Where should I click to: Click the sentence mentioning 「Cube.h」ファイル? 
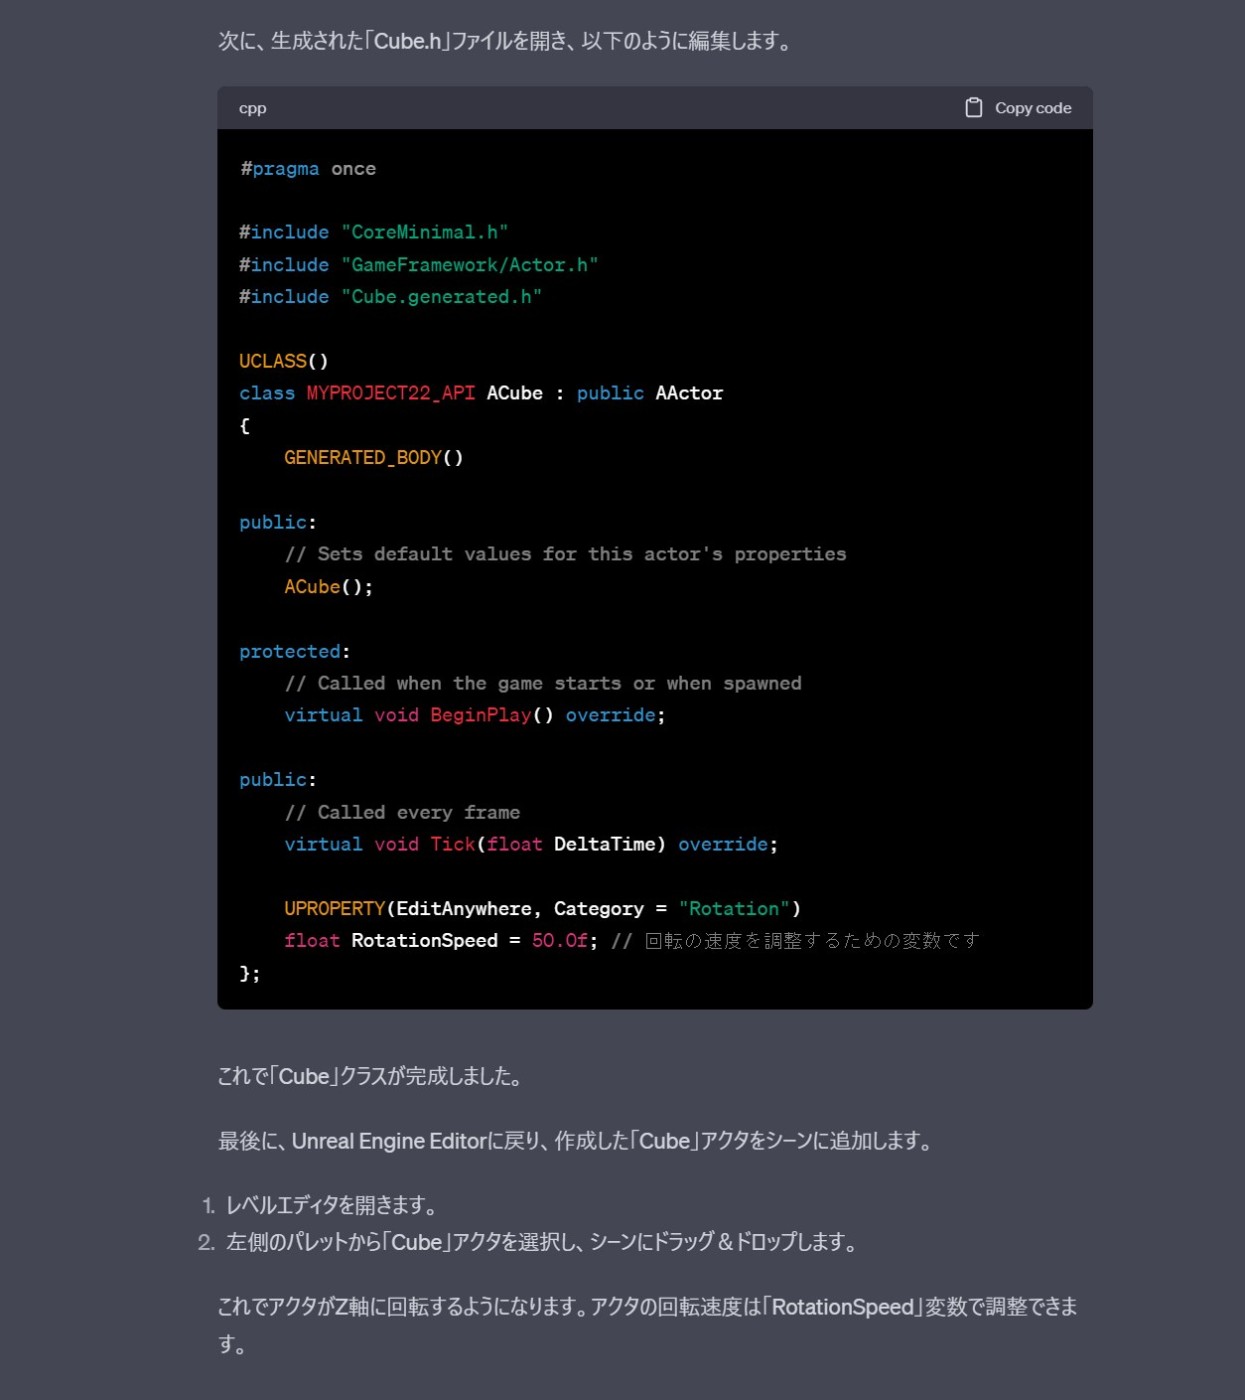tap(507, 41)
